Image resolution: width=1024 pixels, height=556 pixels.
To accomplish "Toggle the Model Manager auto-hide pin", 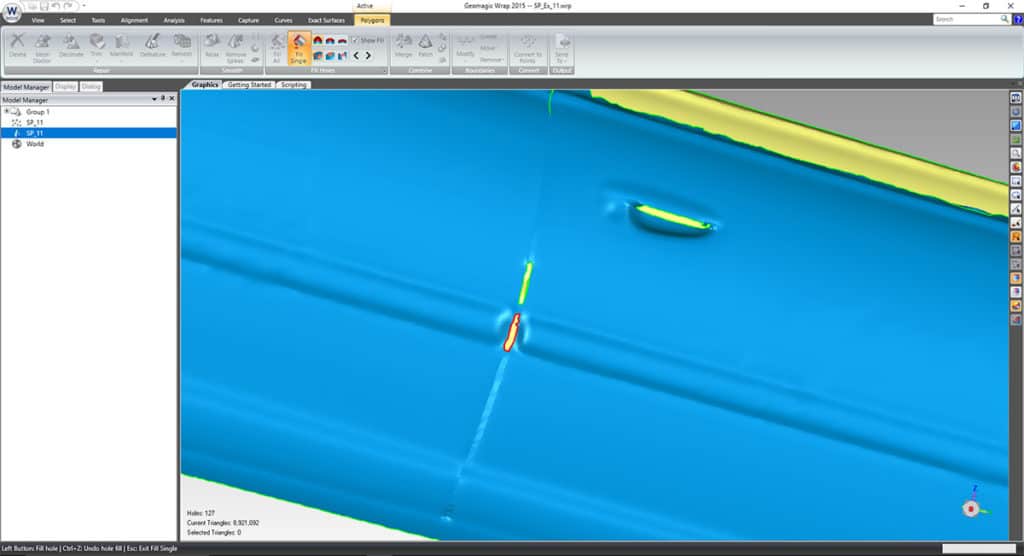I will 163,99.
